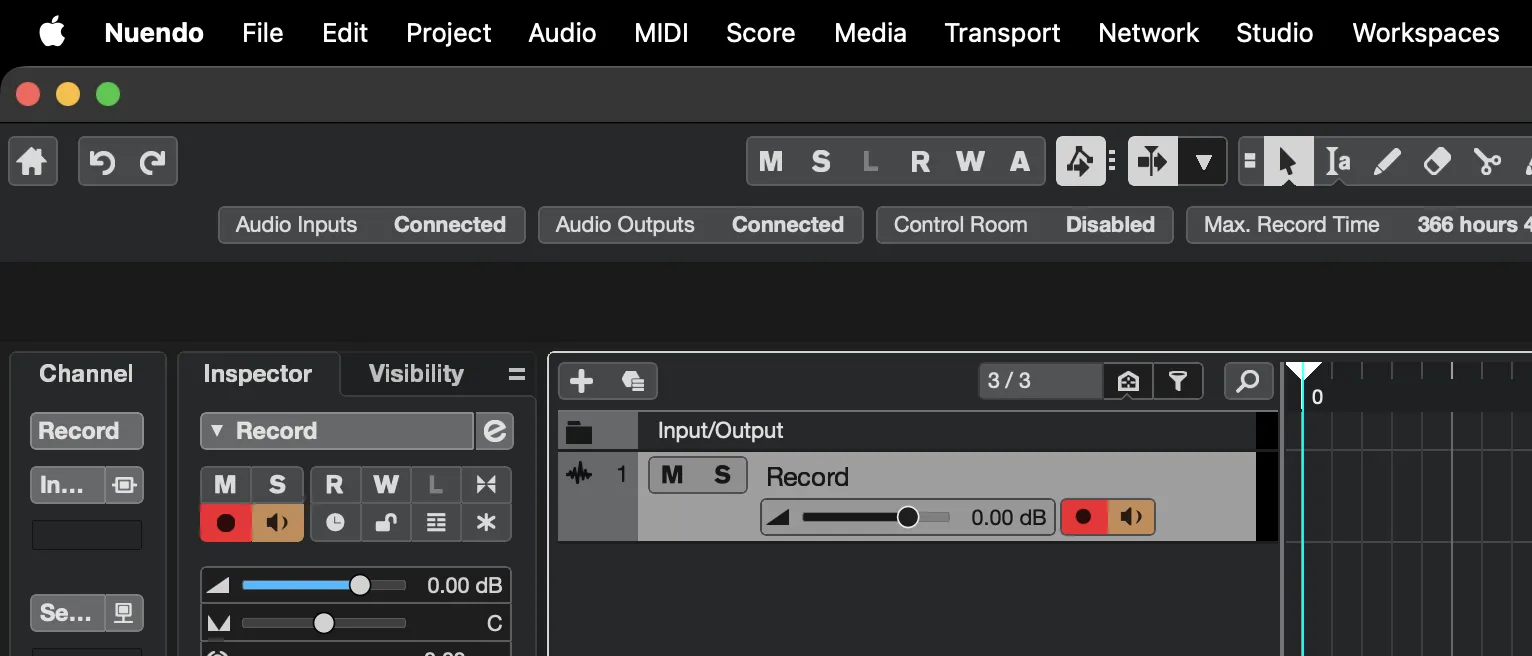Click the Input/Output folder icon
This screenshot has height=656, width=1532.
pos(579,432)
